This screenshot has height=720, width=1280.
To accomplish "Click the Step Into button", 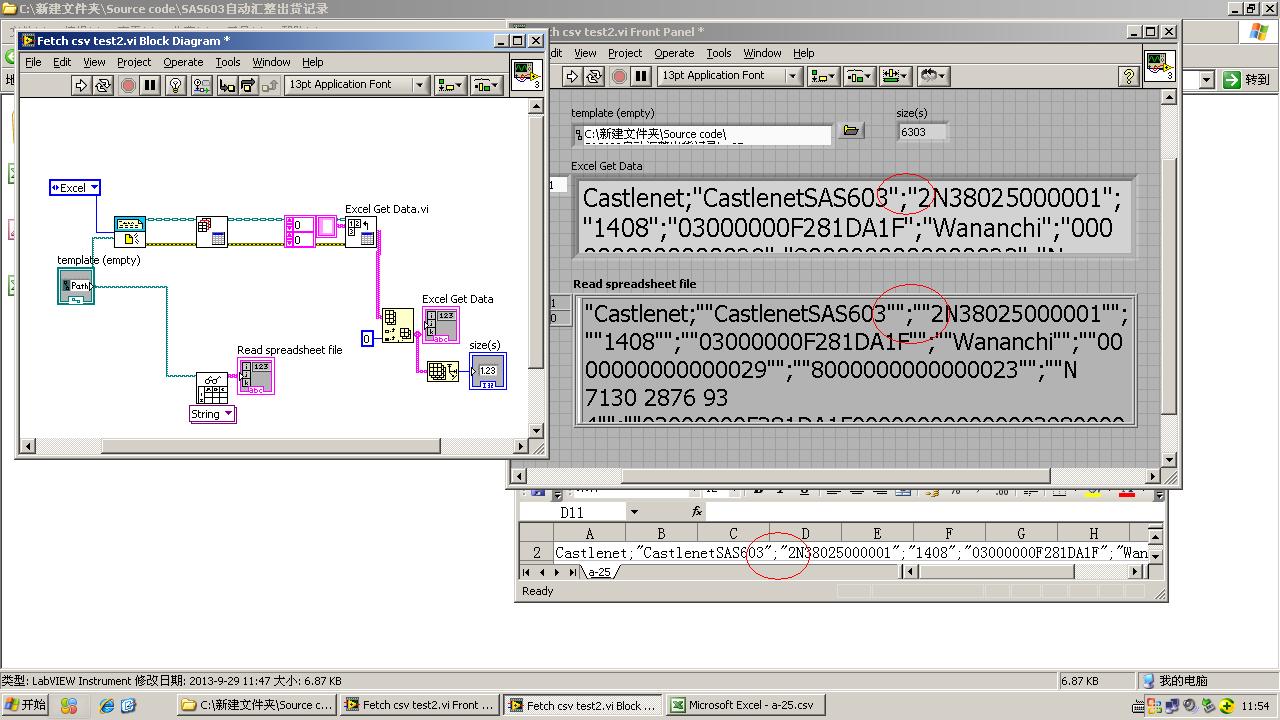I will 228,85.
